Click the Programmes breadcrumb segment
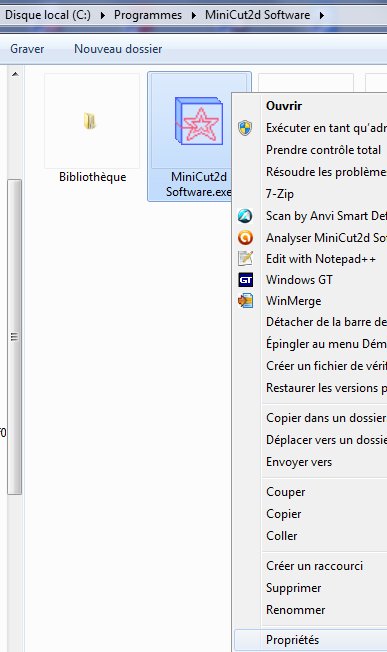 (x=148, y=15)
